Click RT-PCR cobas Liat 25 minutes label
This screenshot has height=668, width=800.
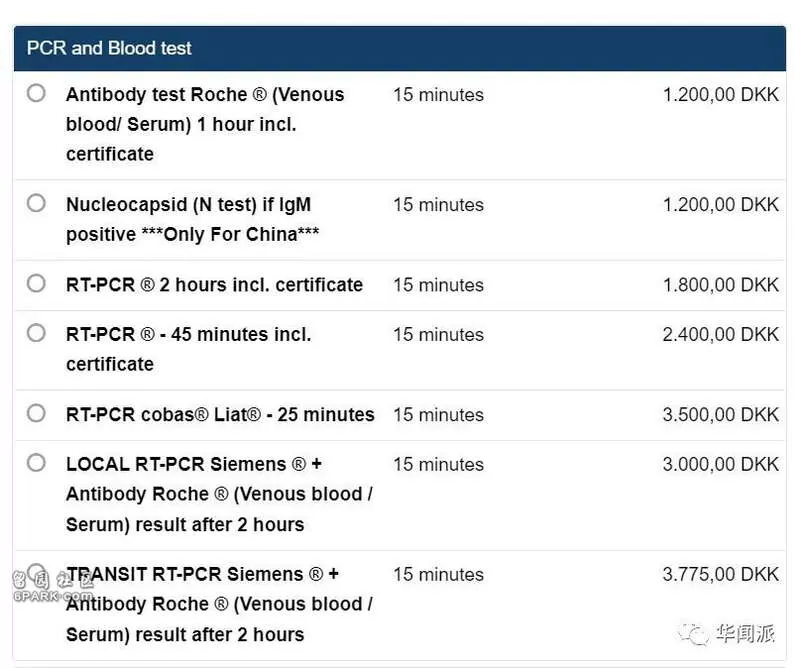220,414
